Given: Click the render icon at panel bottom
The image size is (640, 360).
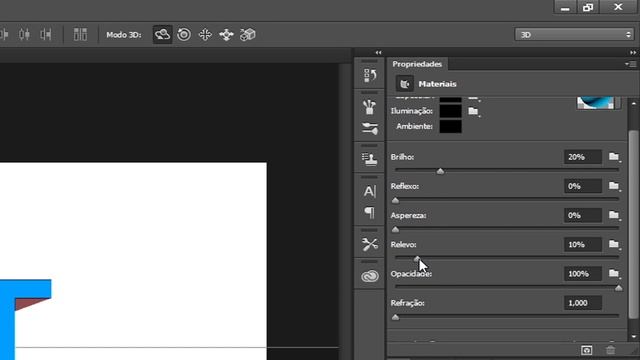Looking at the screenshot, I should tap(587, 350).
